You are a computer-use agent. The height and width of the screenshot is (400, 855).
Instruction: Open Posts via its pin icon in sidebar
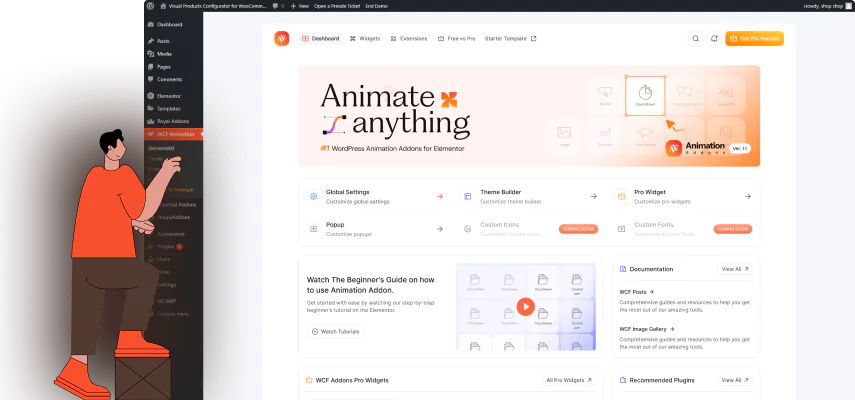[x=150, y=41]
